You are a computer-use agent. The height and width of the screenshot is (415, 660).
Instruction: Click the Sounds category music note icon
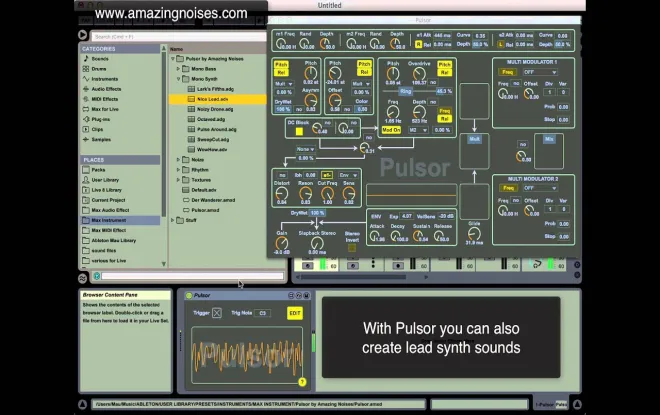point(86,59)
